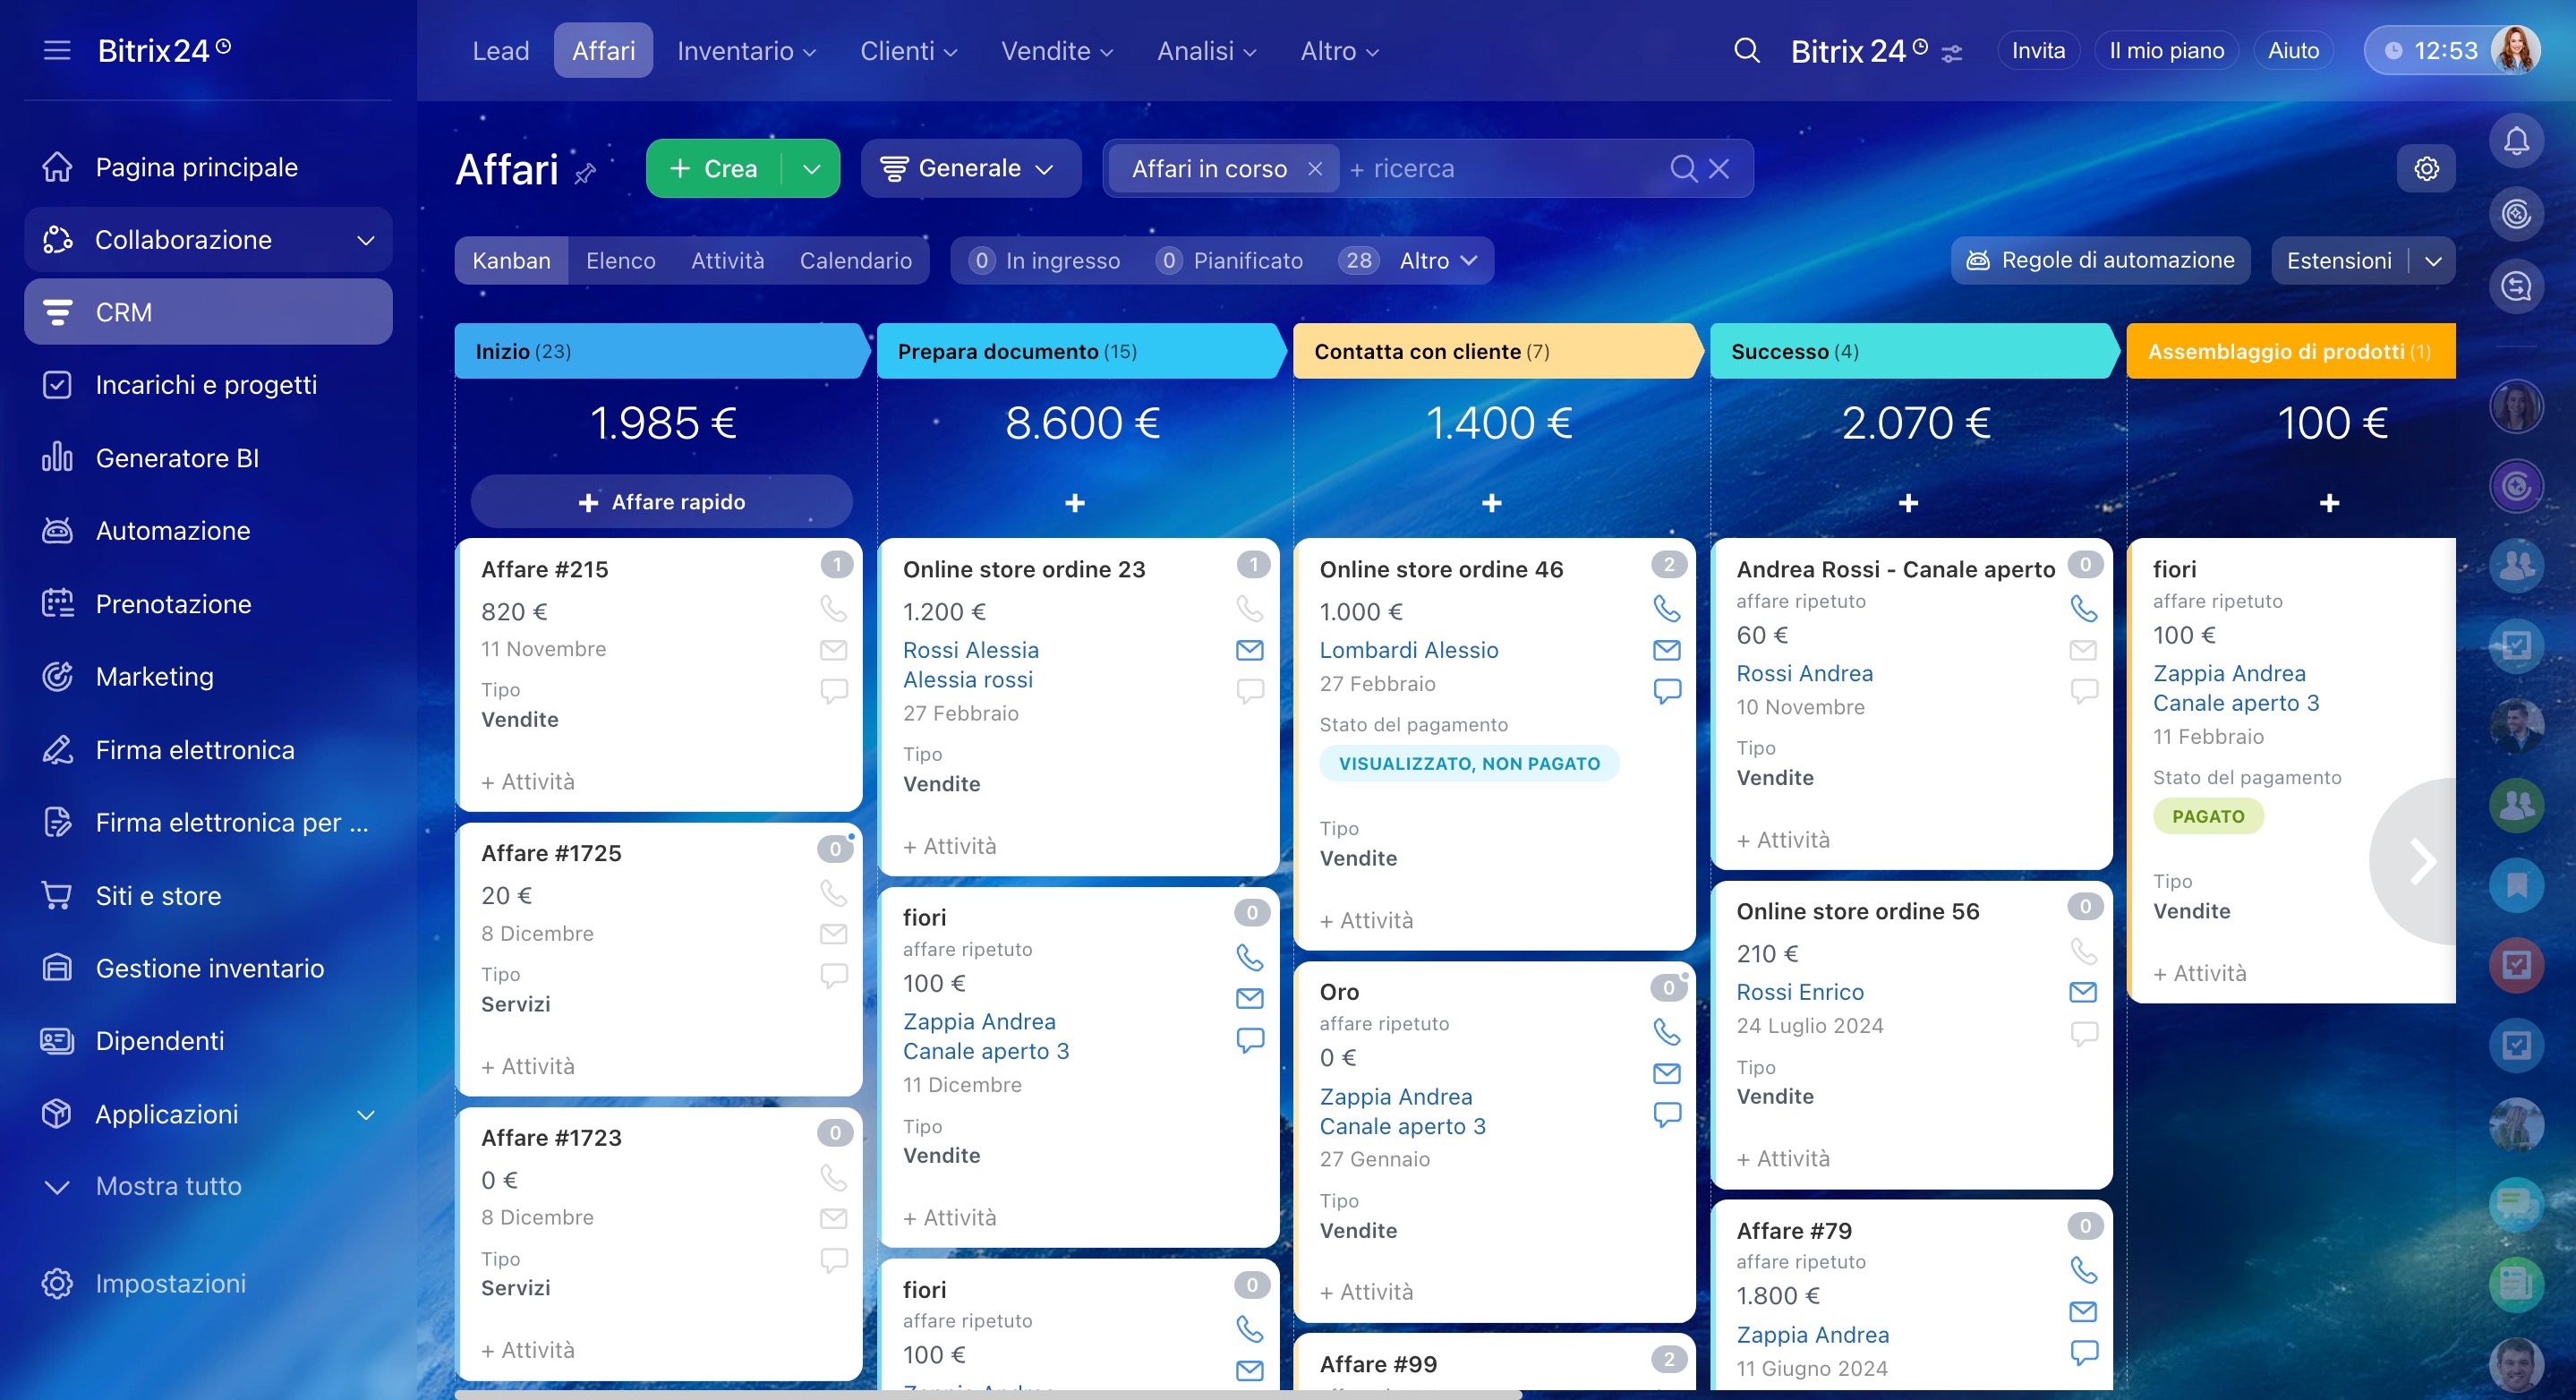The width and height of the screenshot is (2576, 1400).
Task: Click the Affare rapido button
Action: (x=662, y=502)
